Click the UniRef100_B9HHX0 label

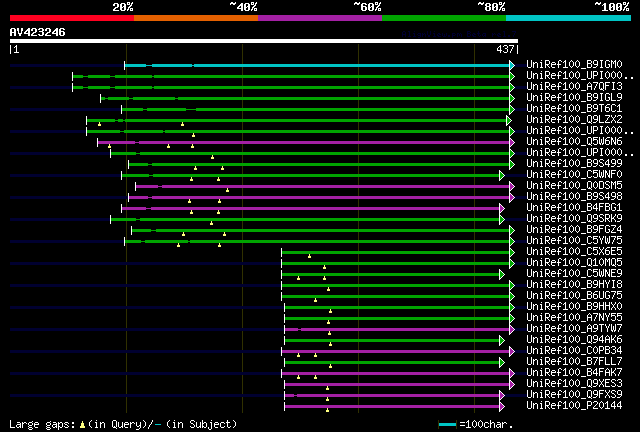click(574, 307)
